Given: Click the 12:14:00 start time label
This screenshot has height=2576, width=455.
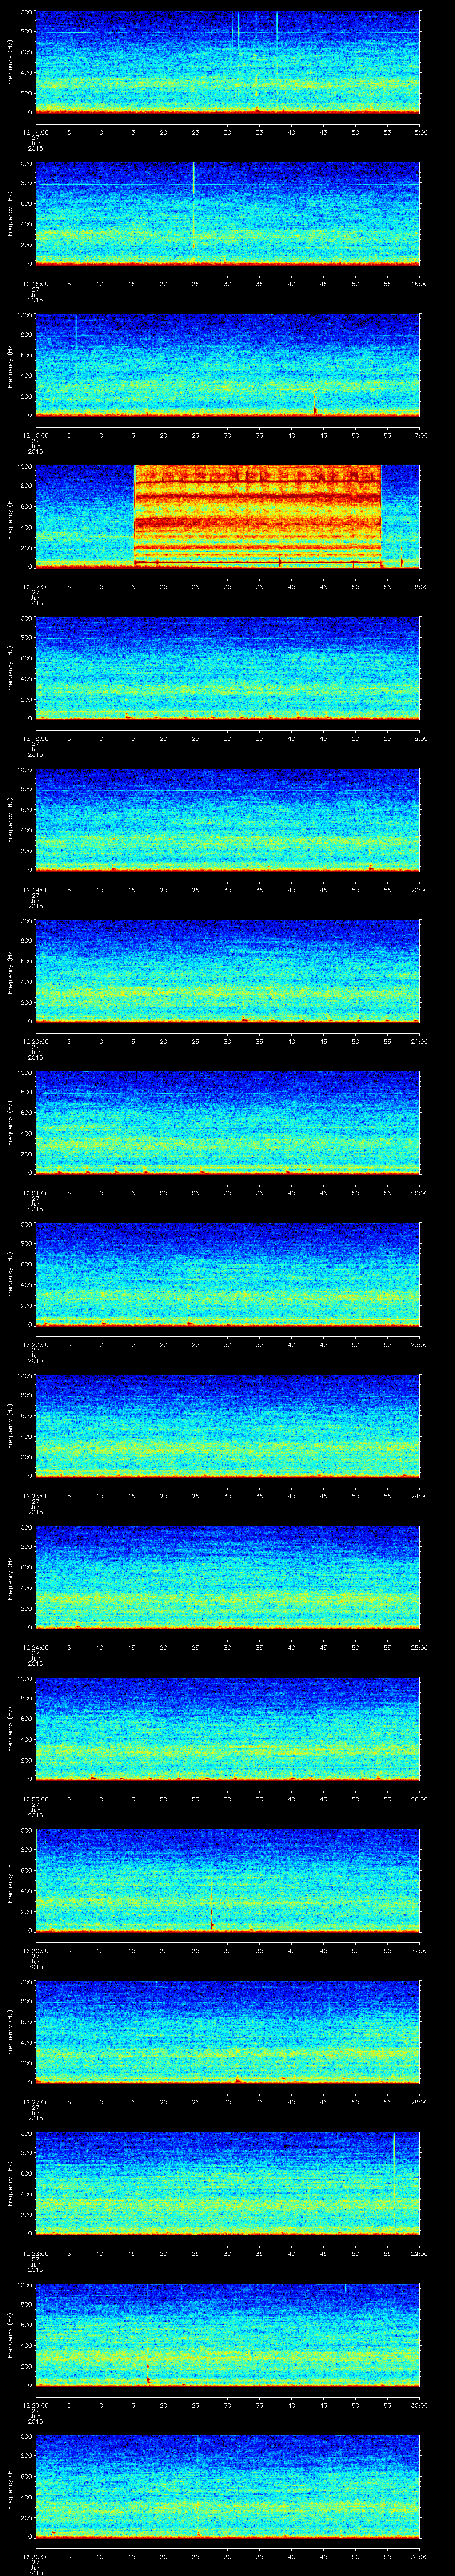Looking at the screenshot, I should click(x=36, y=132).
